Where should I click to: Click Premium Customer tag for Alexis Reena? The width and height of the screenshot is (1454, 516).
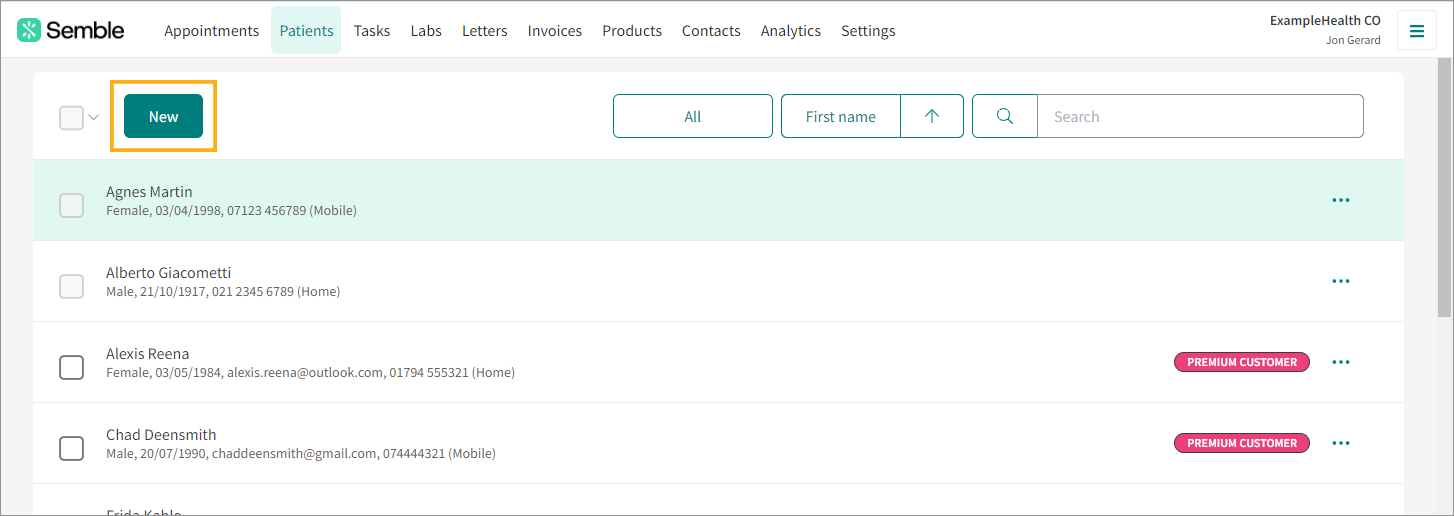(1242, 362)
